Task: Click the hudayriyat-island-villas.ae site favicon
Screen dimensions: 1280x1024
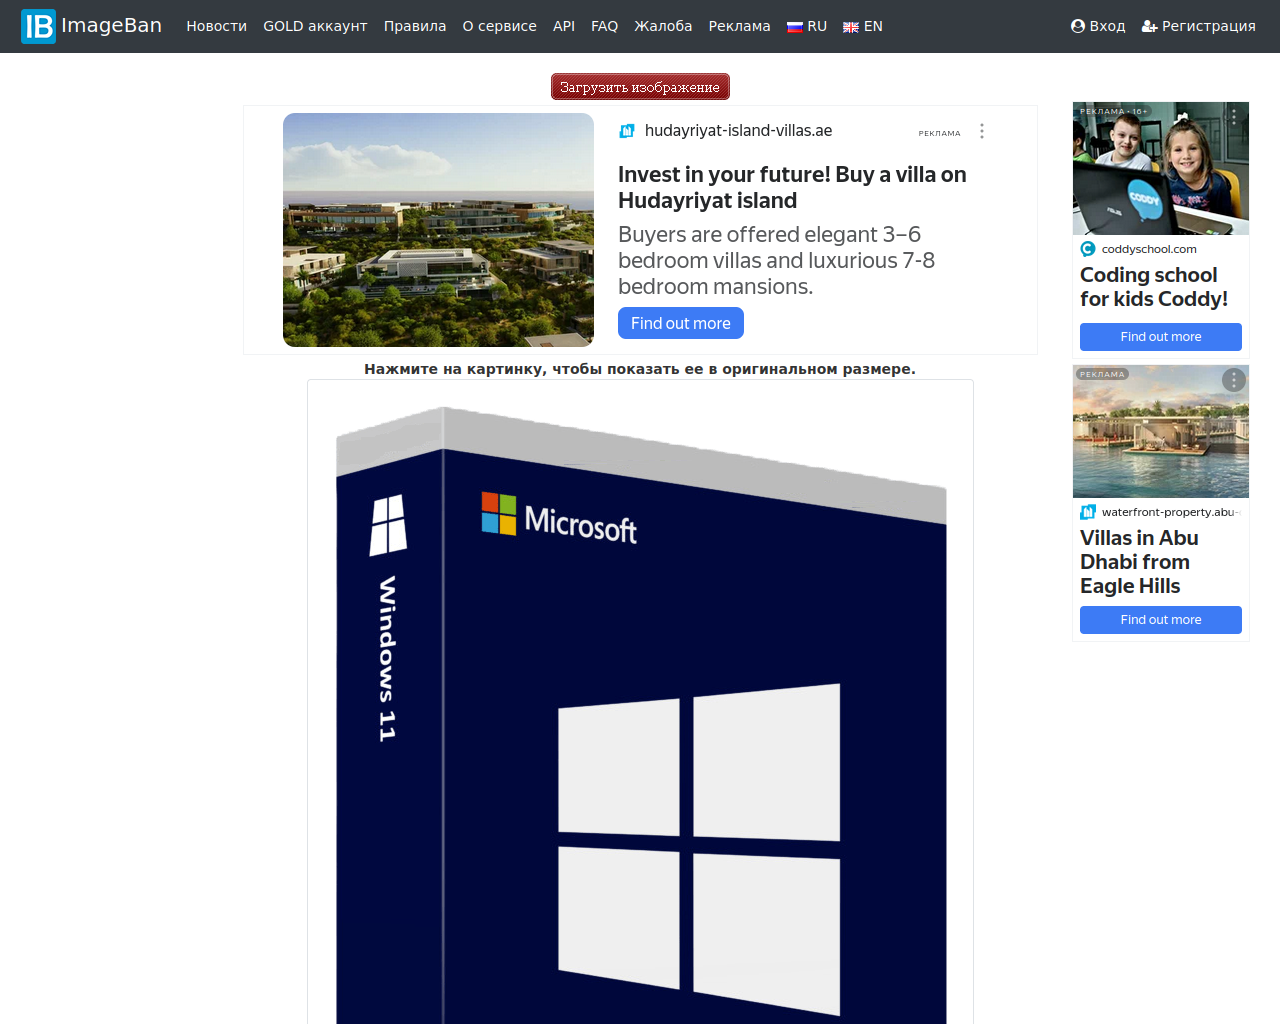Action: point(627,131)
